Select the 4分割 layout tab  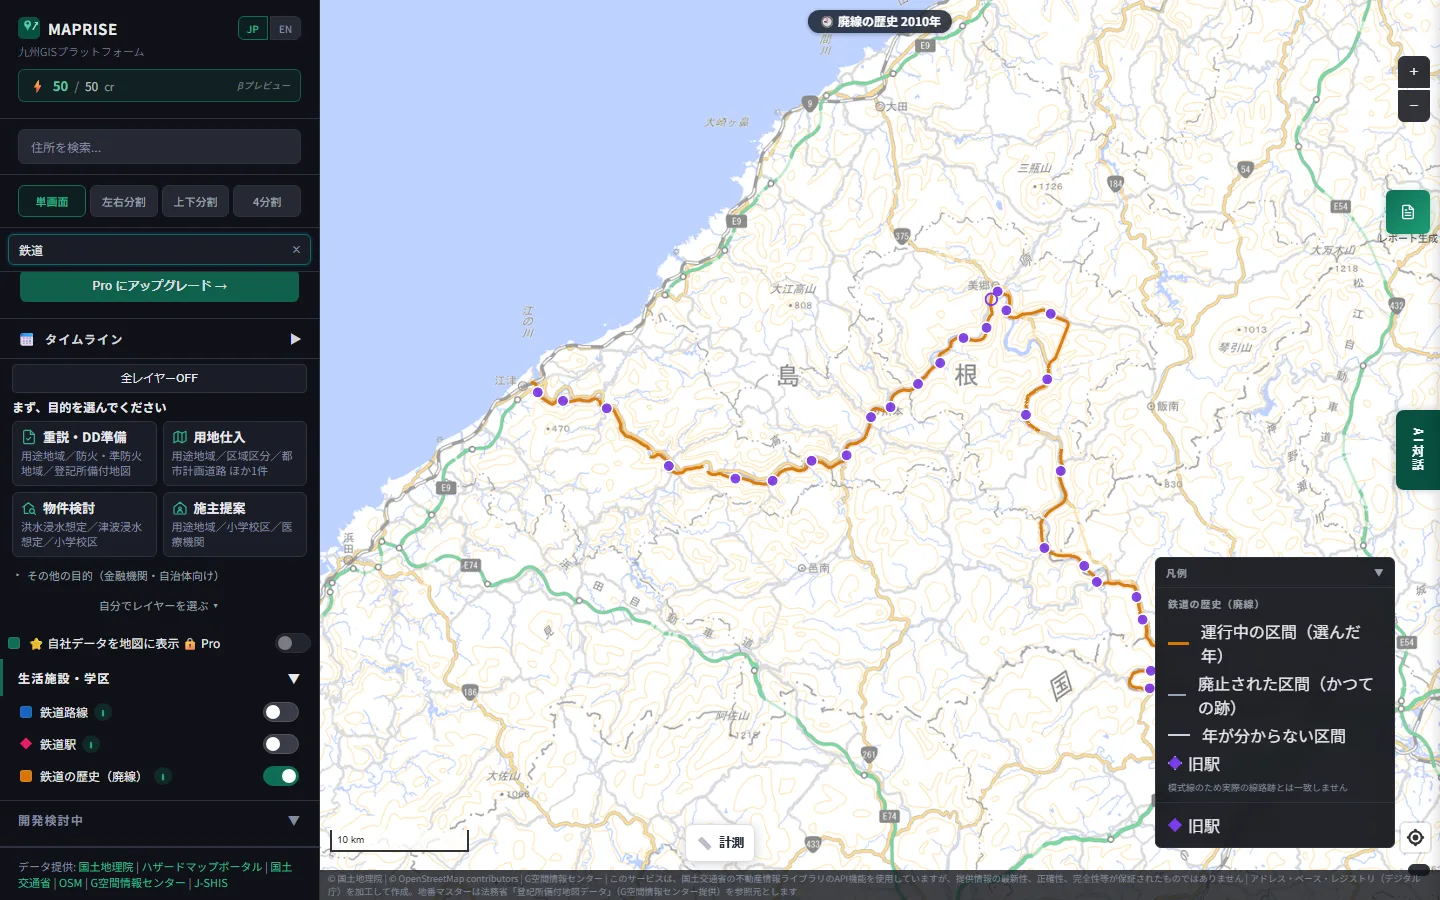(267, 201)
